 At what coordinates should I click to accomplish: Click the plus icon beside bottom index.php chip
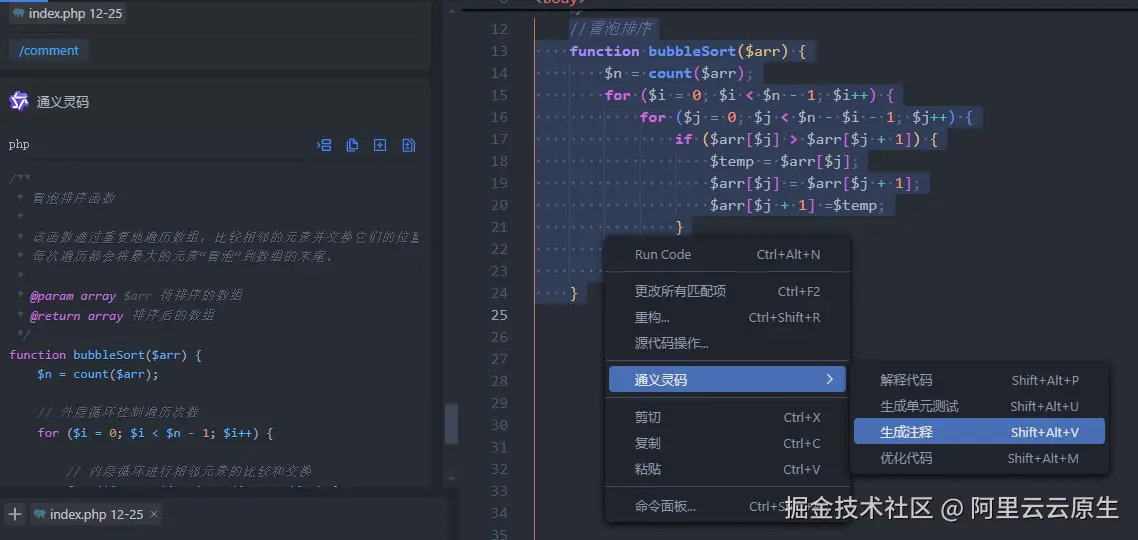[15, 514]
